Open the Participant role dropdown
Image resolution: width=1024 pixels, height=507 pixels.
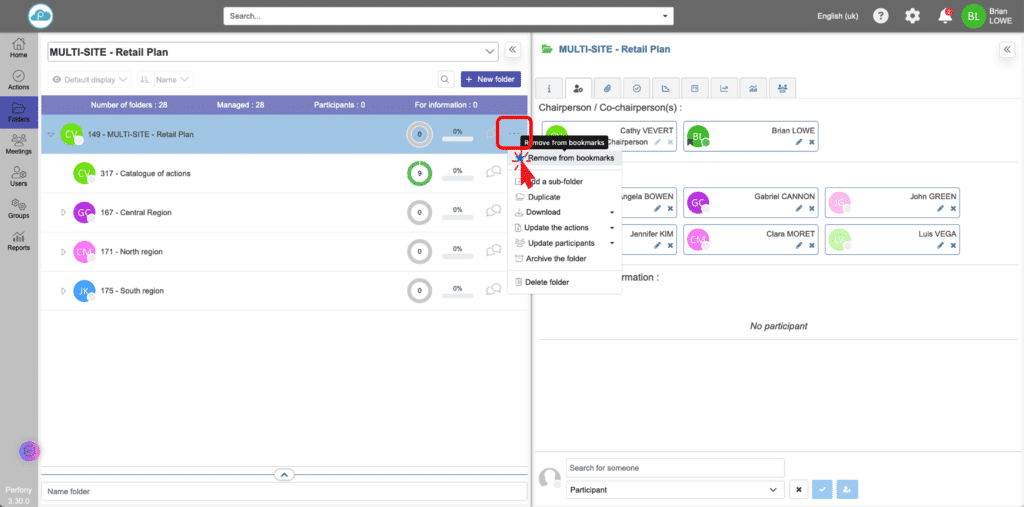[674, 490]
